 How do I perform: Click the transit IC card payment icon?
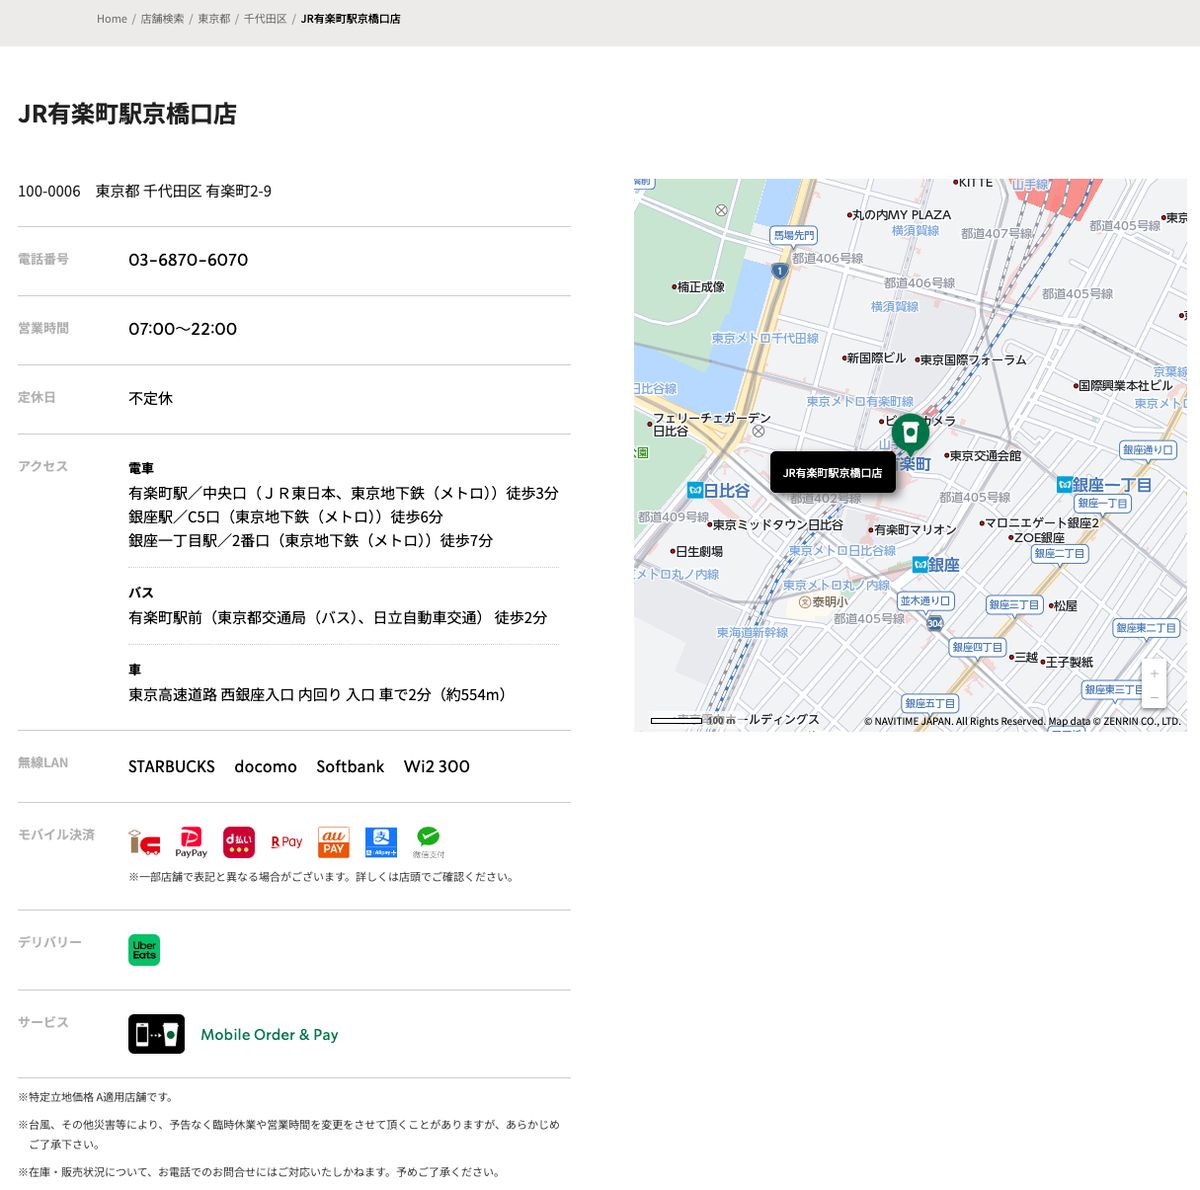(x=144, y=843)
